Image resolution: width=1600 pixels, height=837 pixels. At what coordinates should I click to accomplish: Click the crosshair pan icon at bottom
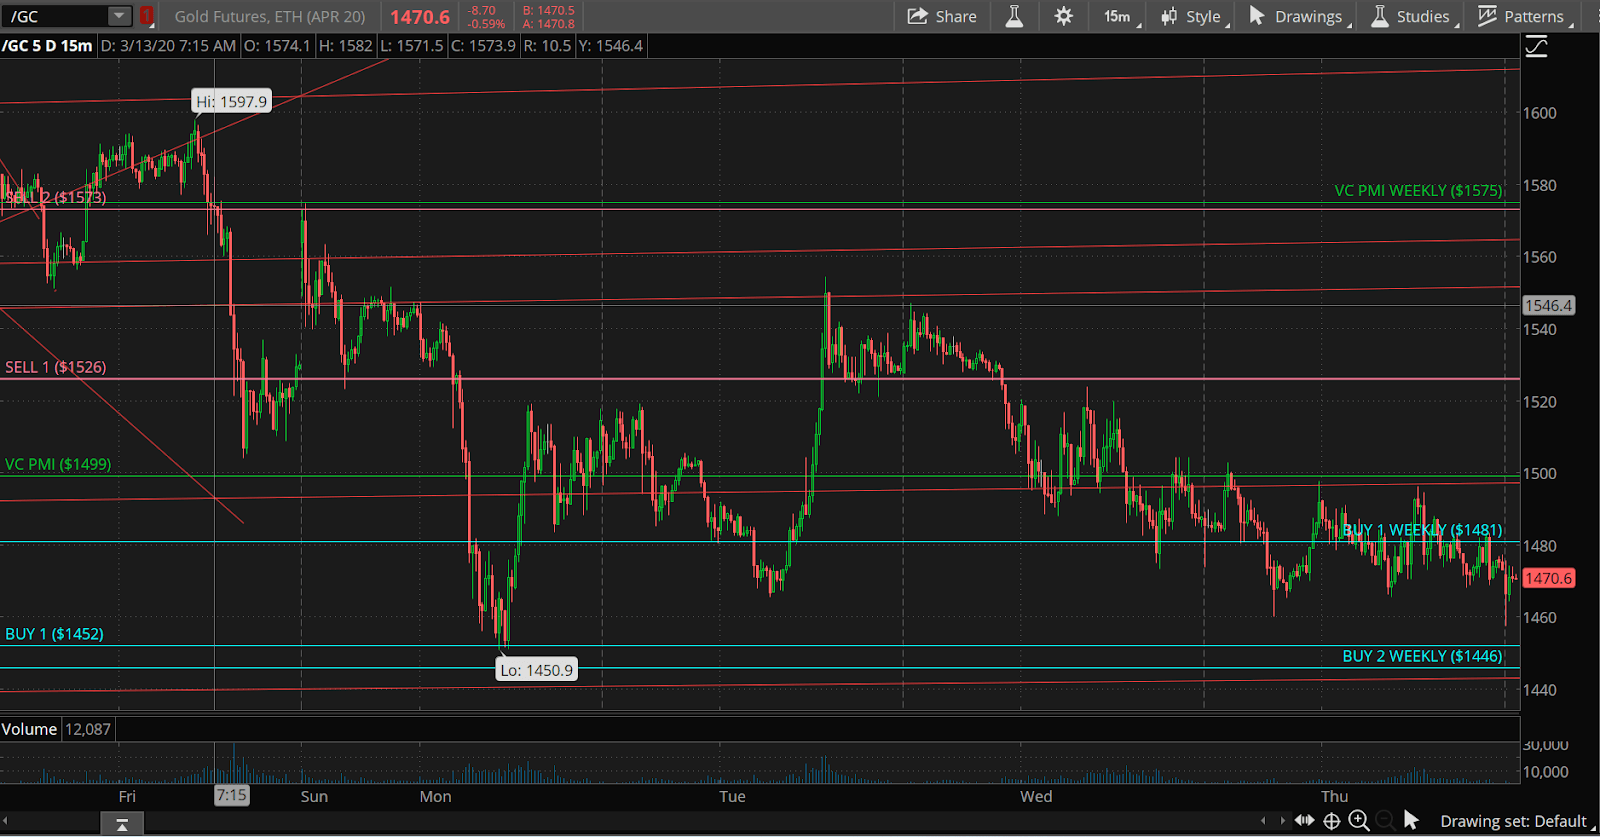1332,821
